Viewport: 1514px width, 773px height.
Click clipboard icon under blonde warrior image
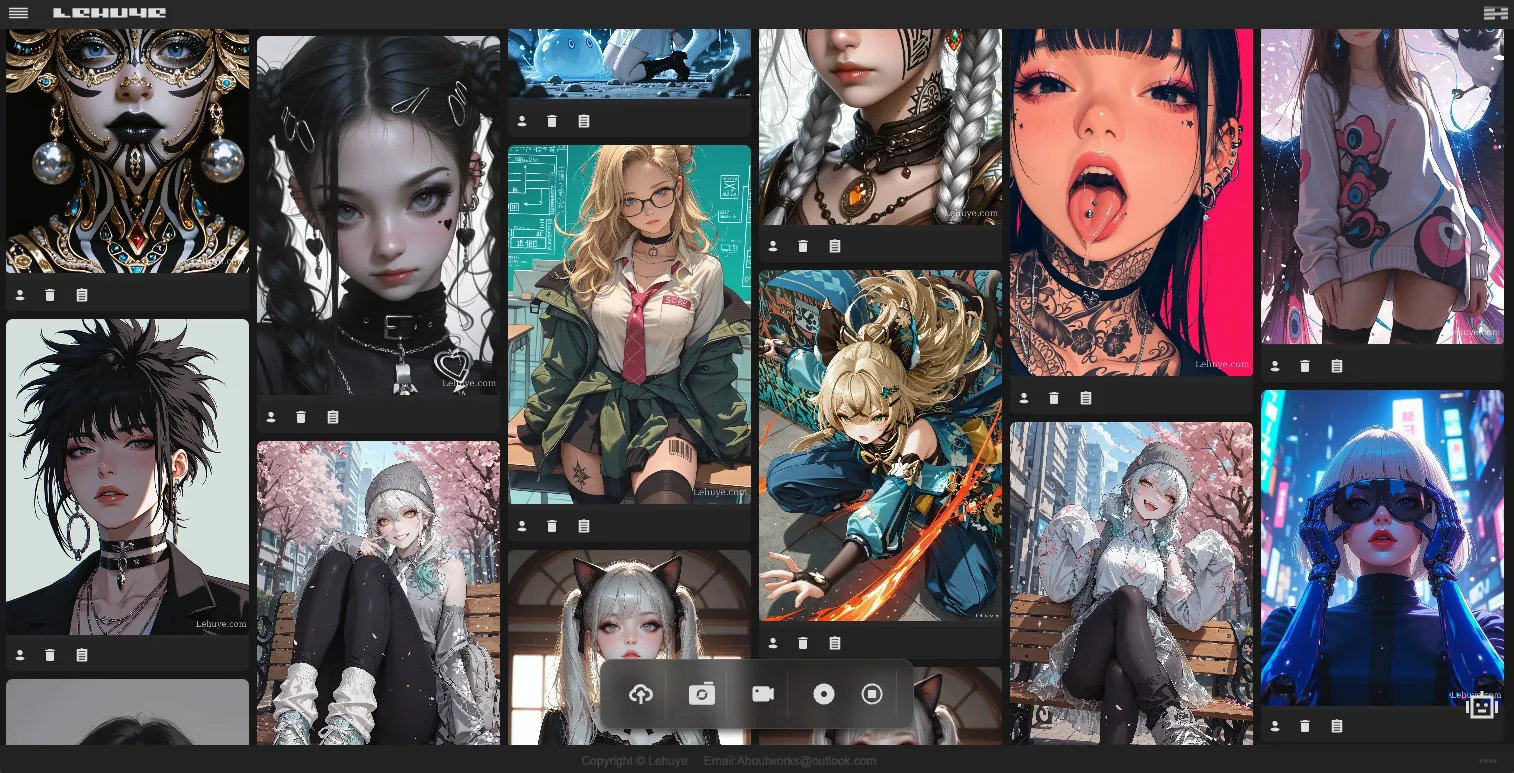click(x=835, y=643)
